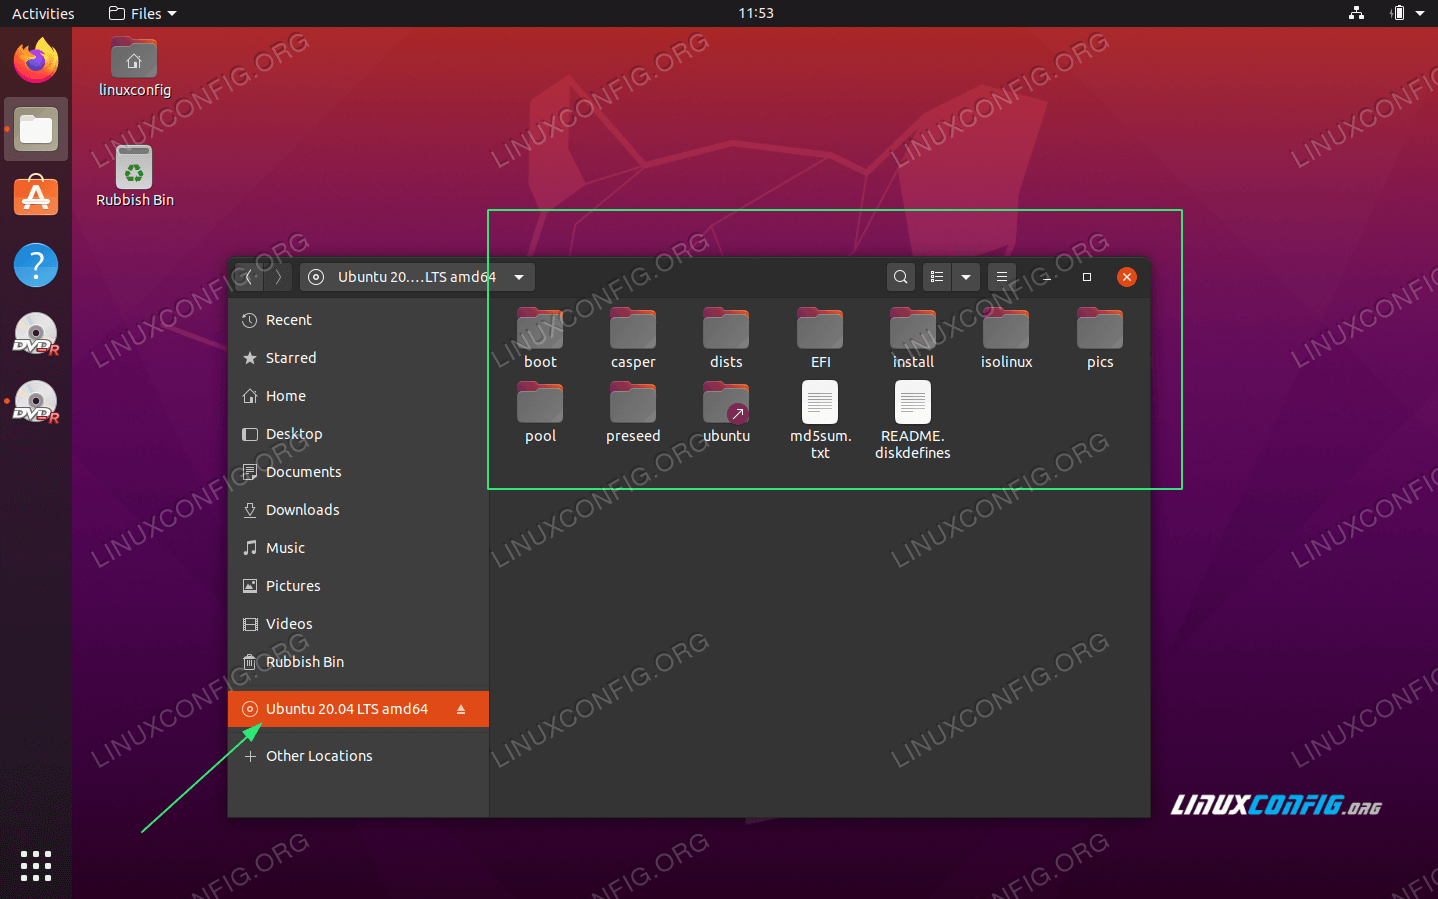Open the preseed folder
The width and height of the screenshot is (1438, 899).
(x=633, y=412)
